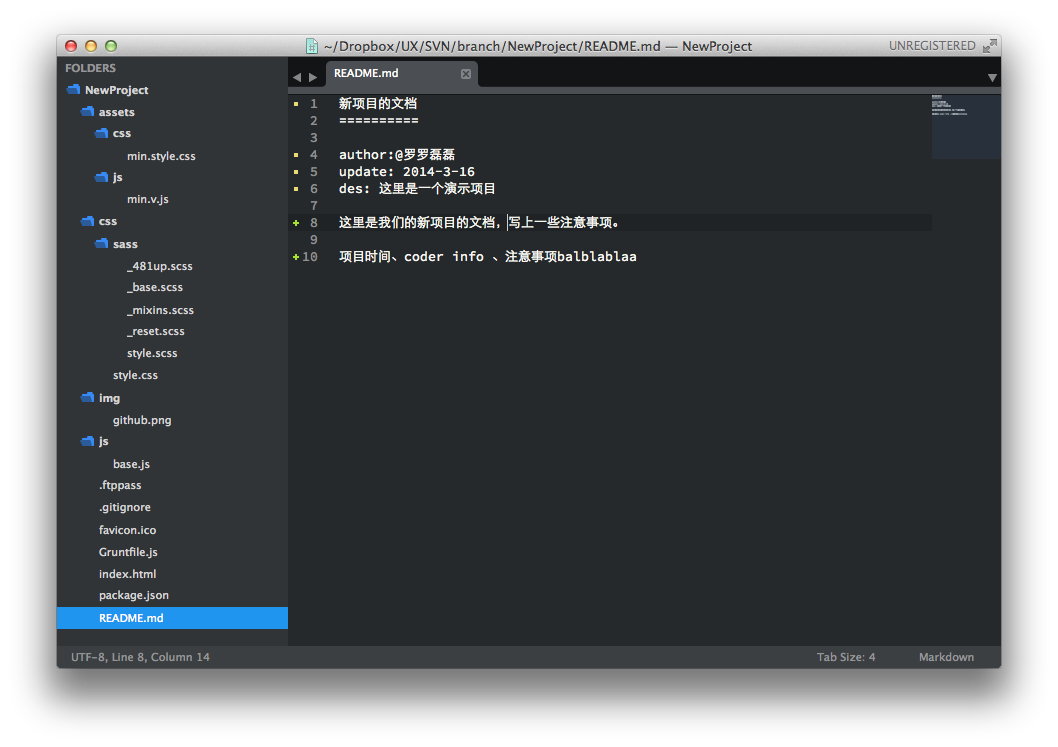Open the Markdown syntax selector
This screenshot has height=747, width=1058.
click(946, 657)
